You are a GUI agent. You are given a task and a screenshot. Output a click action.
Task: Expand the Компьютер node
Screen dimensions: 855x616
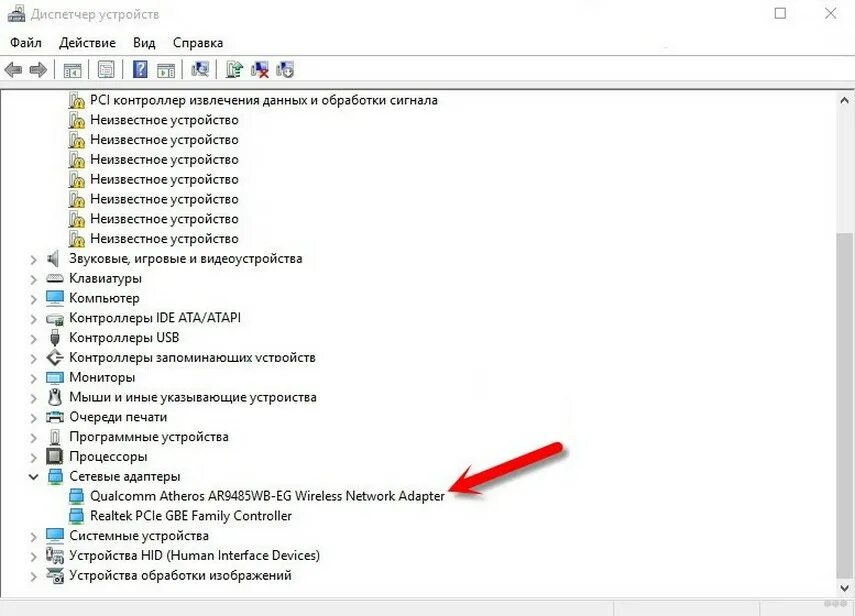pos(34,299)
